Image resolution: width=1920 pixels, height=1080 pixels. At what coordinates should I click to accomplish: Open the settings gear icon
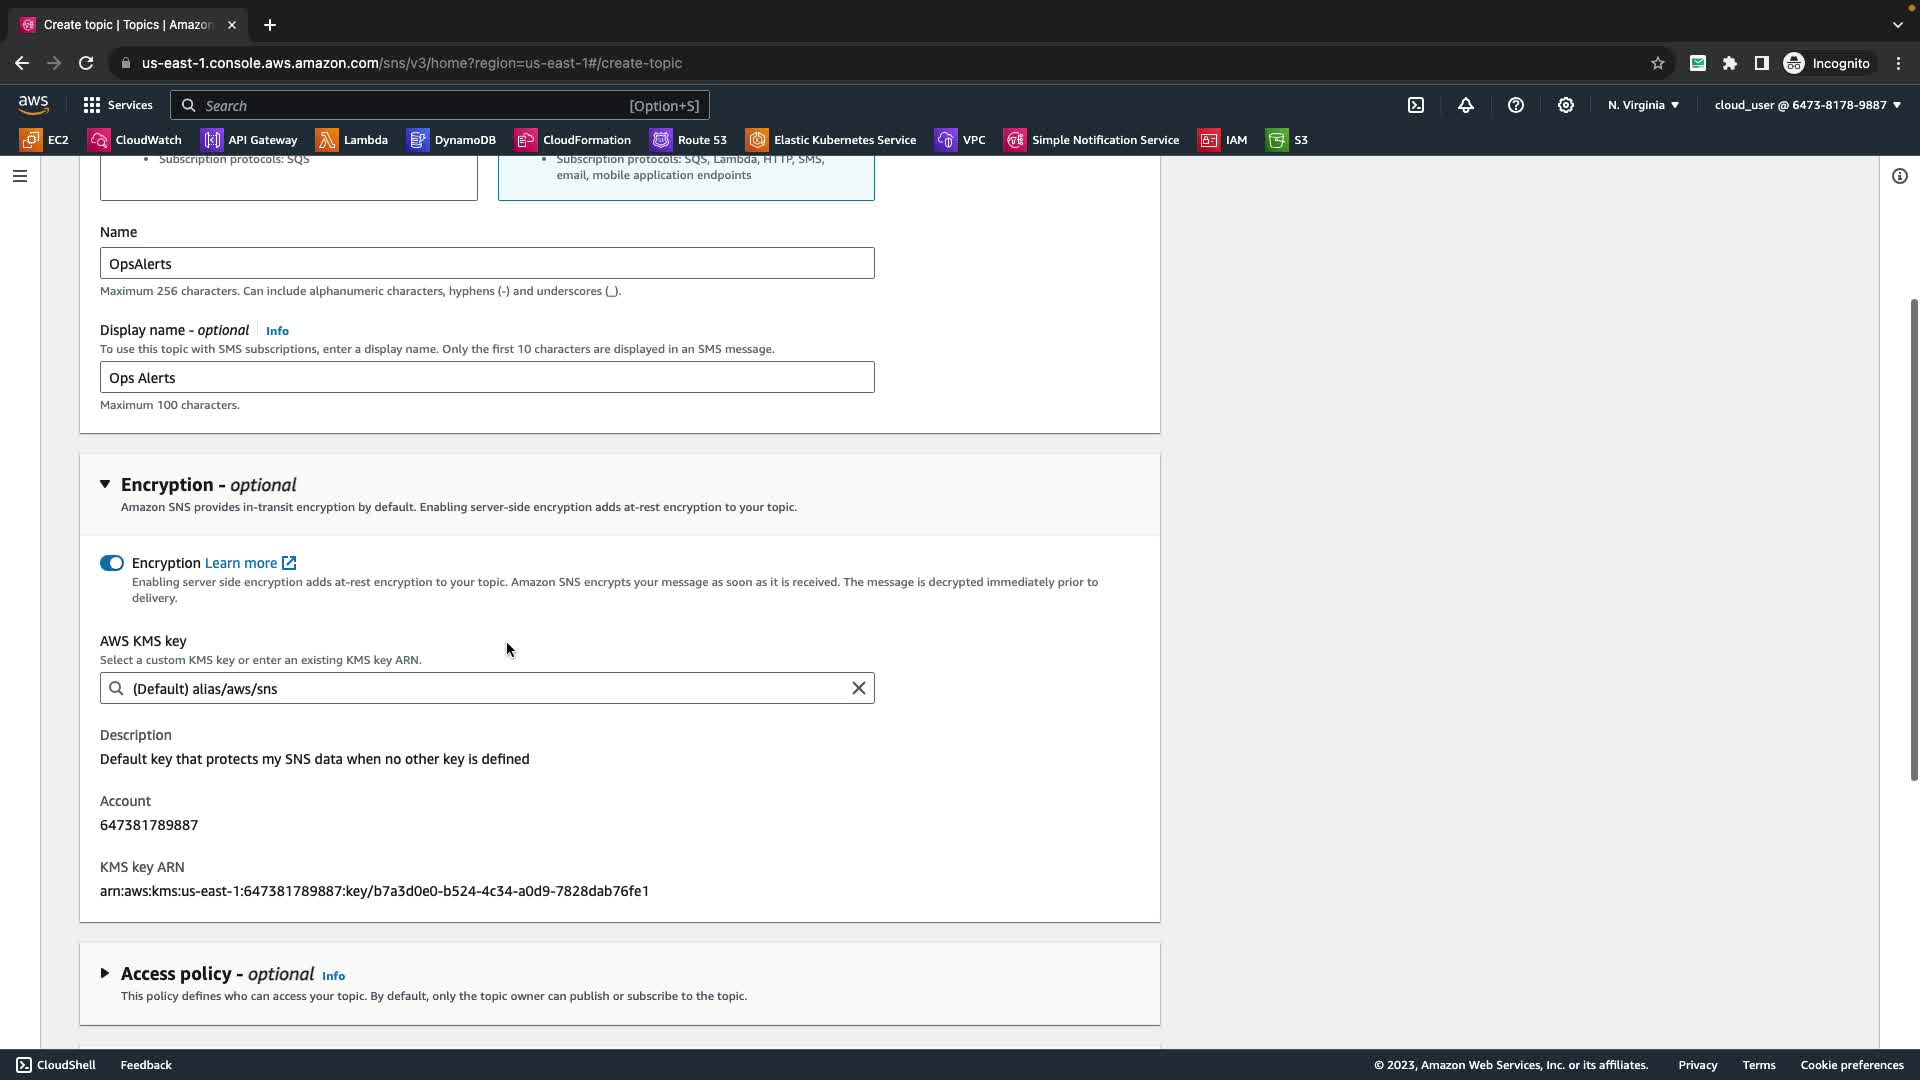1566,105
